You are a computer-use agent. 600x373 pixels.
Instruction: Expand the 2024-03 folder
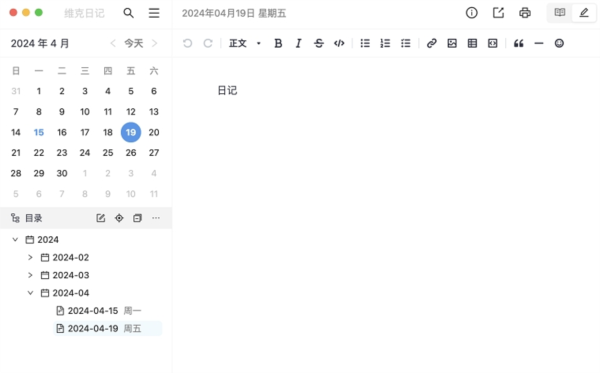pyautogui.click(x=31, y=275)
